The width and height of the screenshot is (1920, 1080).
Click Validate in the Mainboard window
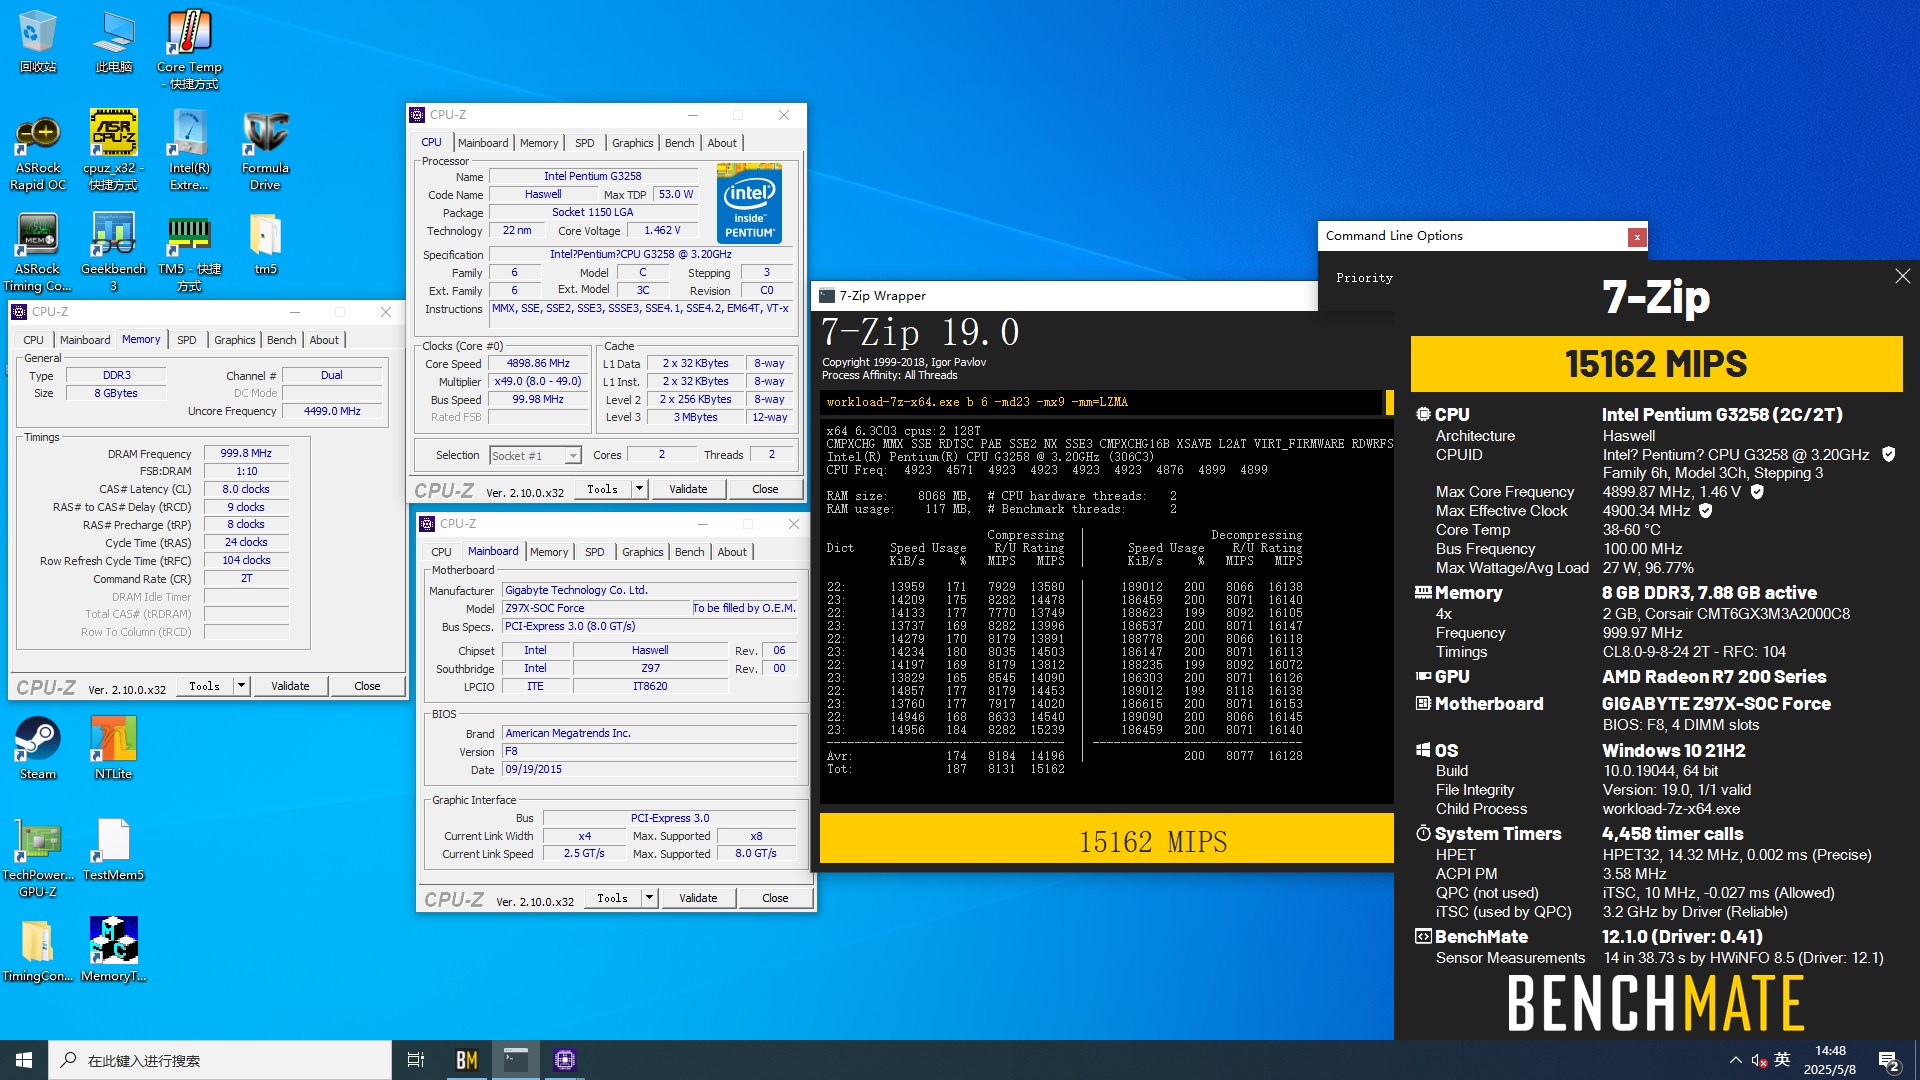pos(698,898)
